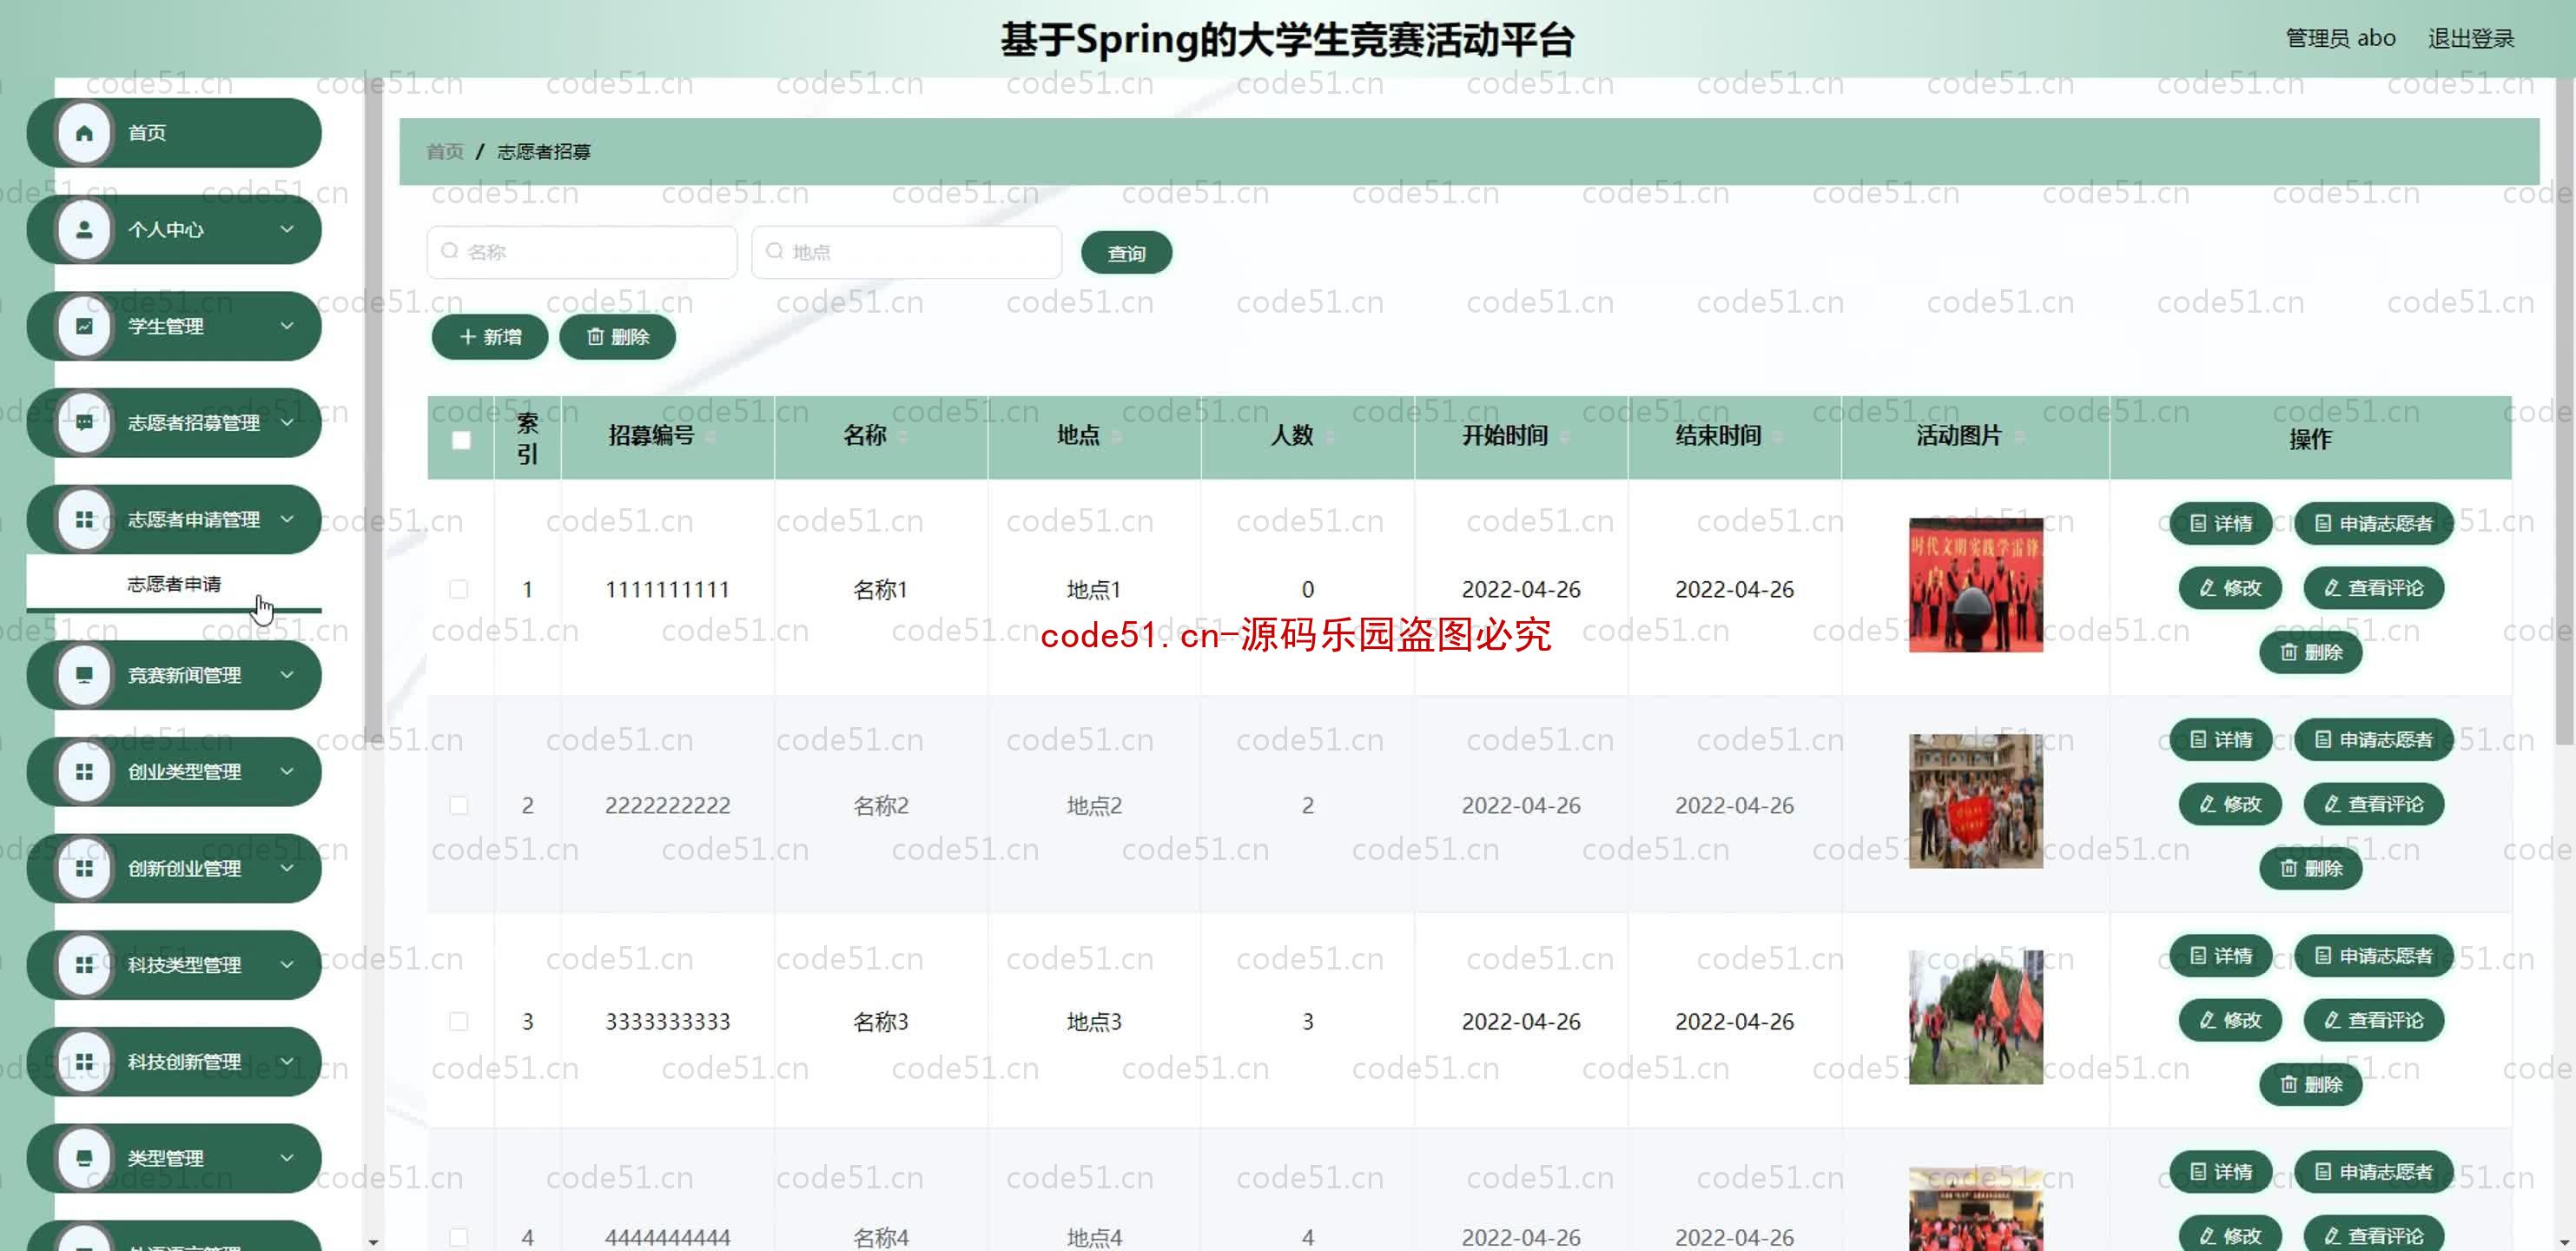The height and width of the screenshot is (1251, 2576).
Task: Expand 创新创业管理 chevron
Action: [x=287, y=868]
